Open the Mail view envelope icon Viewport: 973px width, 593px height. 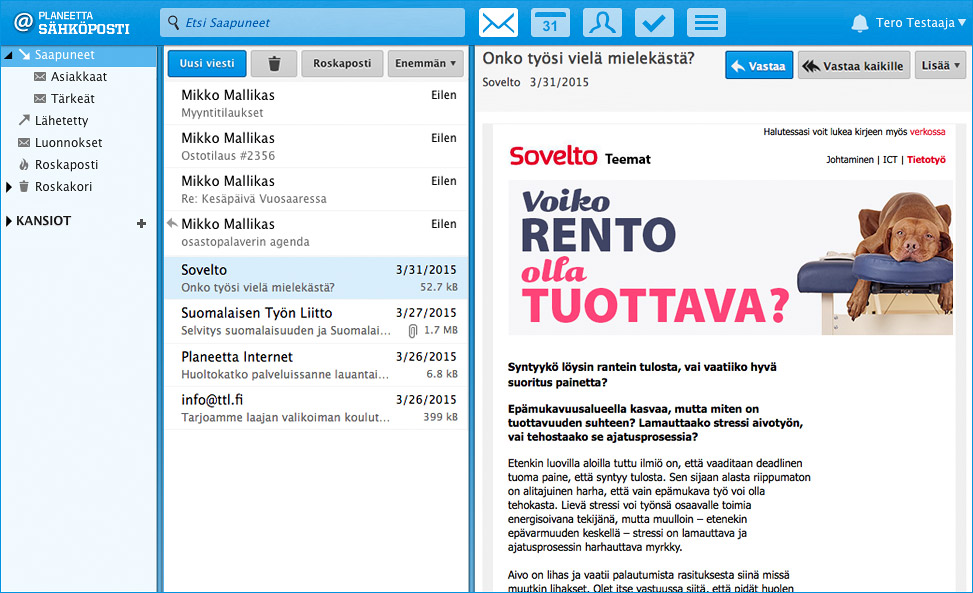(498, 23)
